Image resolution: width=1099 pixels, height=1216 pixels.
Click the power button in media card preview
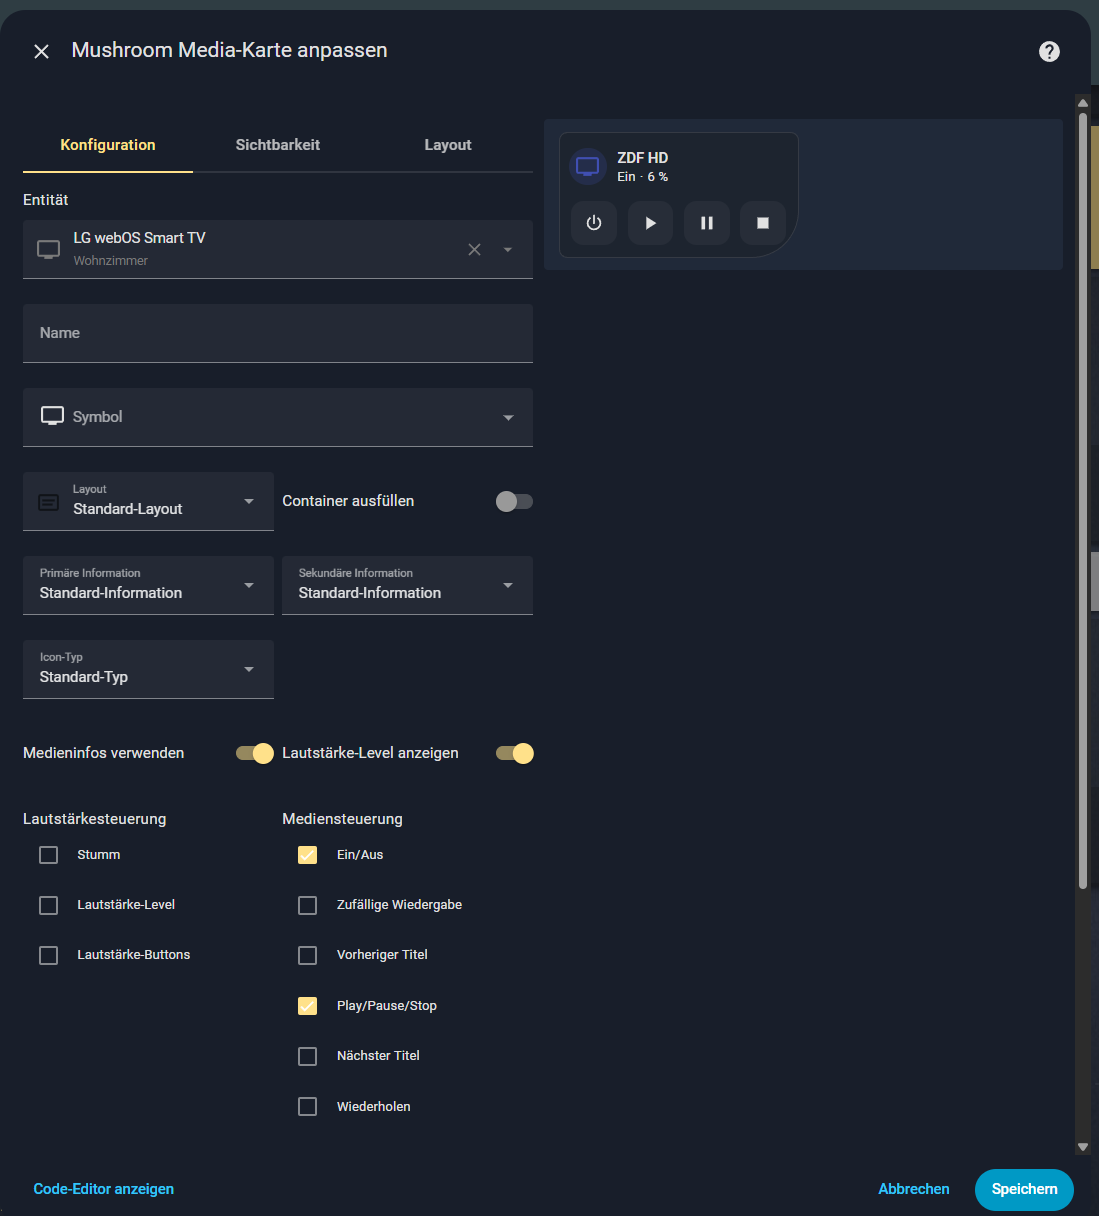(x=594, y=223)
